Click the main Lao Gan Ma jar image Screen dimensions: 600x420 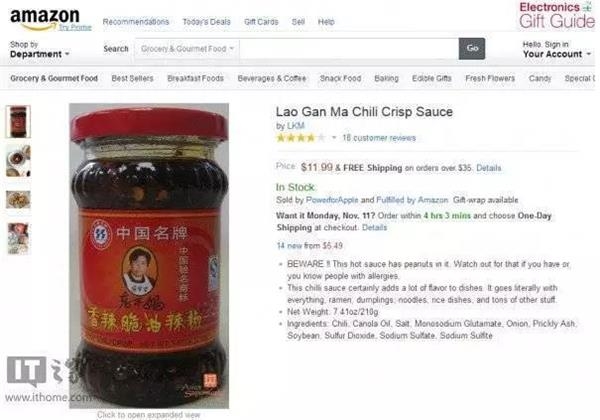(x=149, y=256)
